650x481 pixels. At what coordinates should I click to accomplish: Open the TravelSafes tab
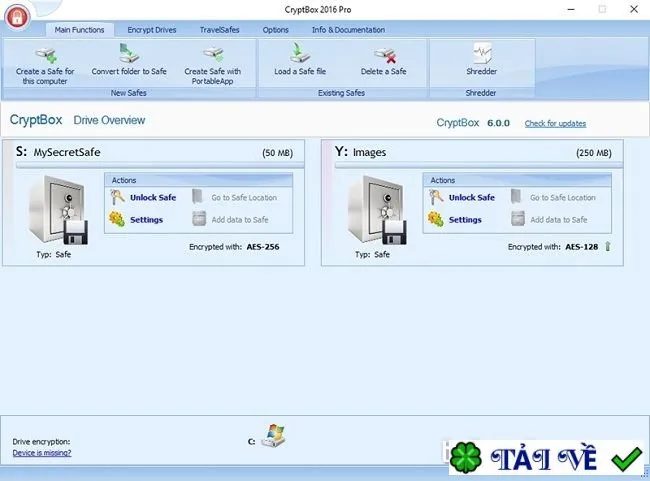point(219,30)
